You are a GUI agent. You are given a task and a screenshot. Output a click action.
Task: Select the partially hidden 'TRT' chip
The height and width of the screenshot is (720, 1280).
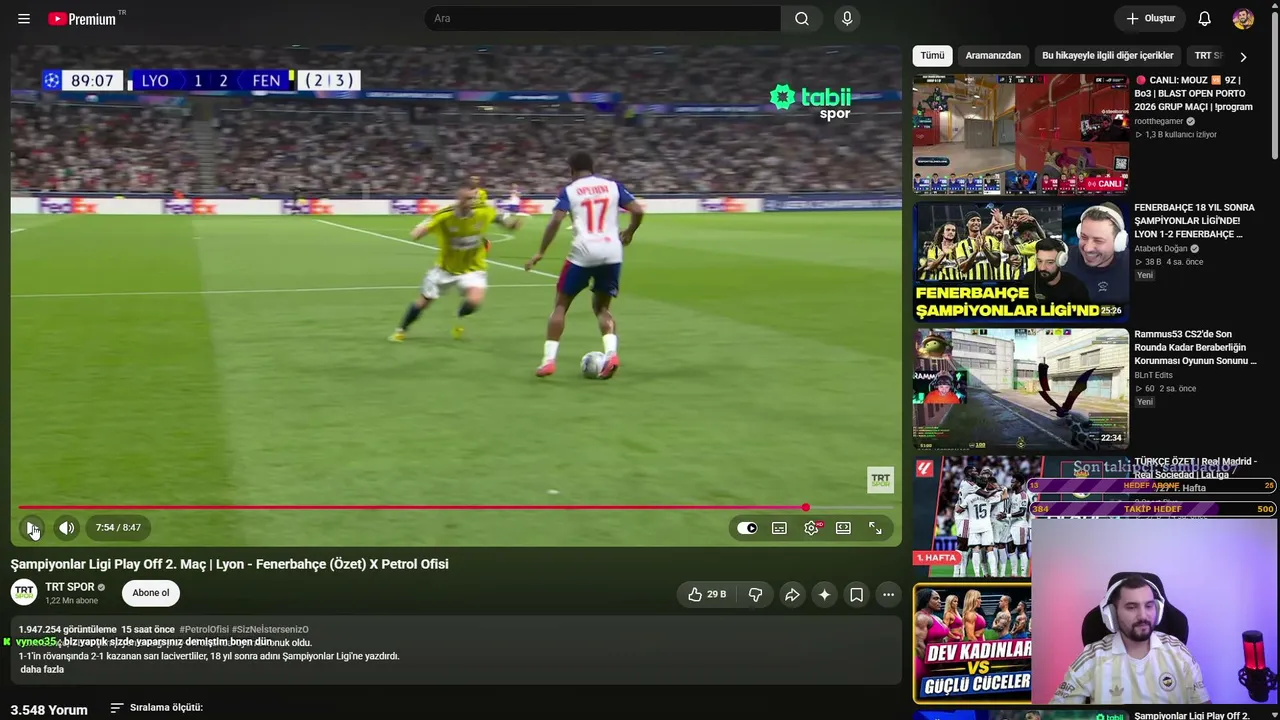(1207, 56)
